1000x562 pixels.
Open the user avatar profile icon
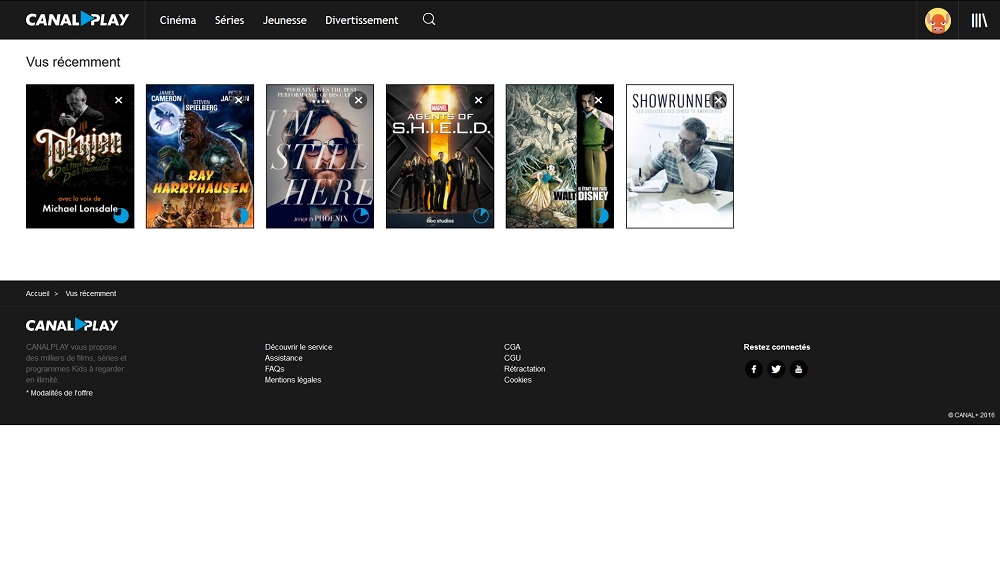pyautogui.click(x=938, y=20)
